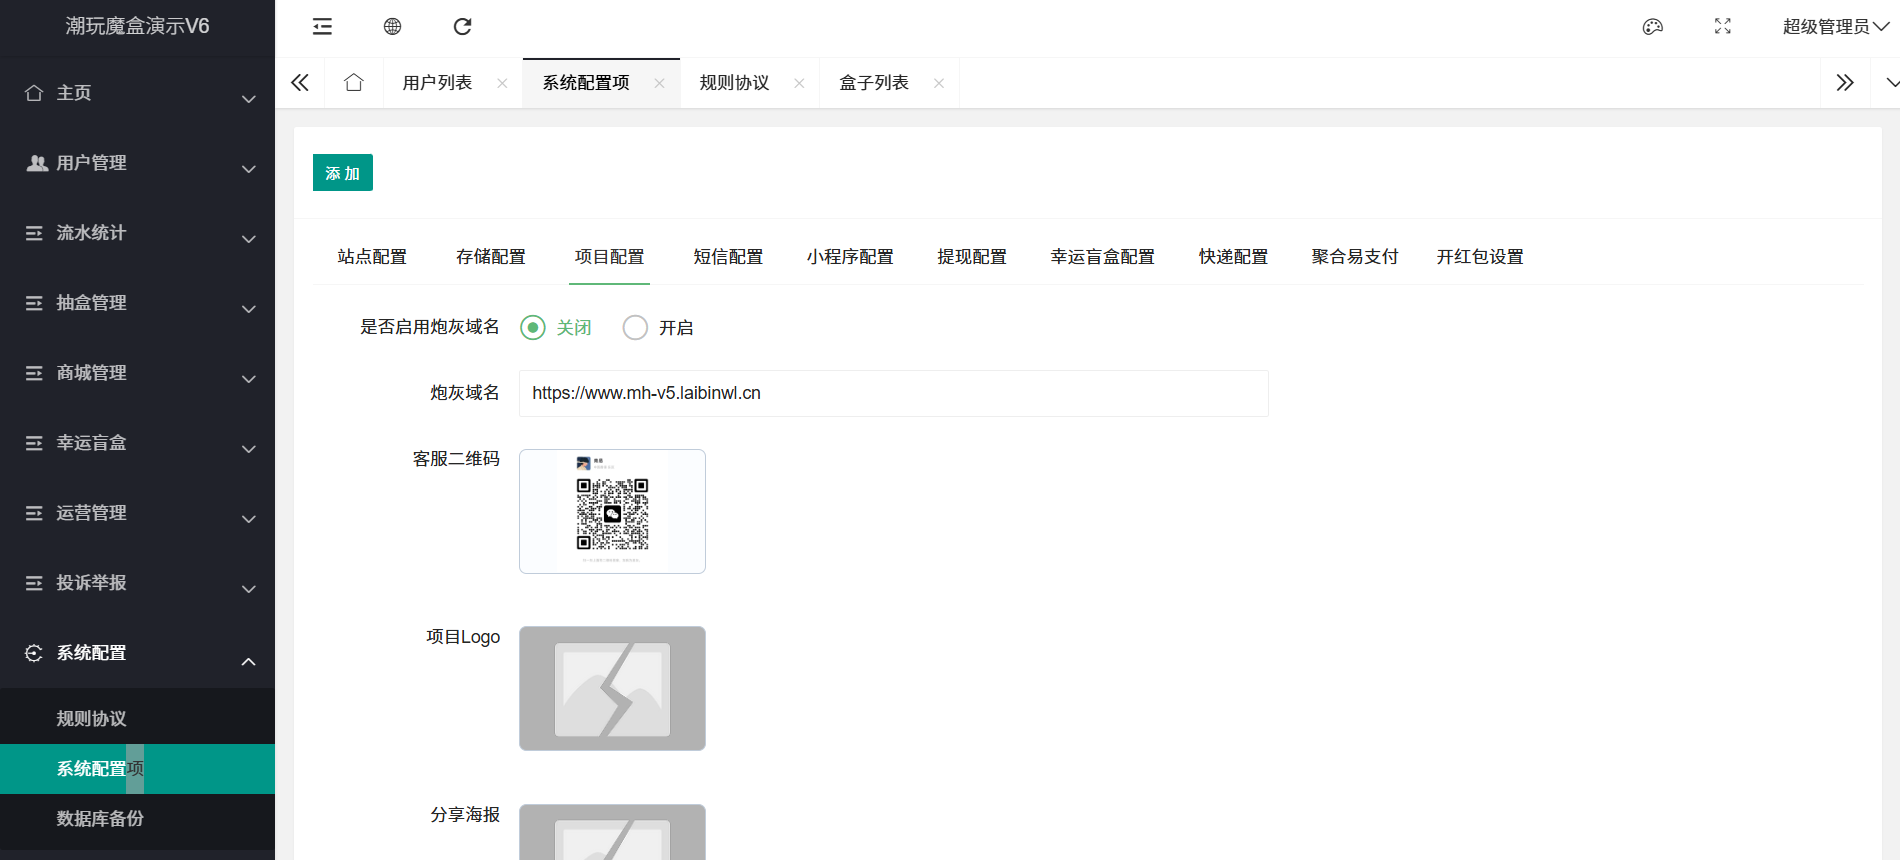Click the 分享海报 image placeholder

click(x=612, y=832)
